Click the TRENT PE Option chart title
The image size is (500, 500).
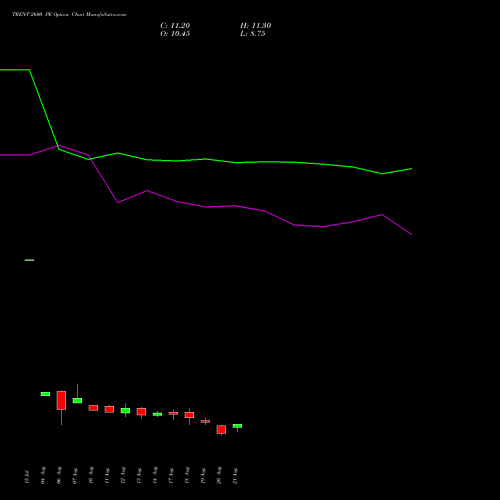coord(69,14)
